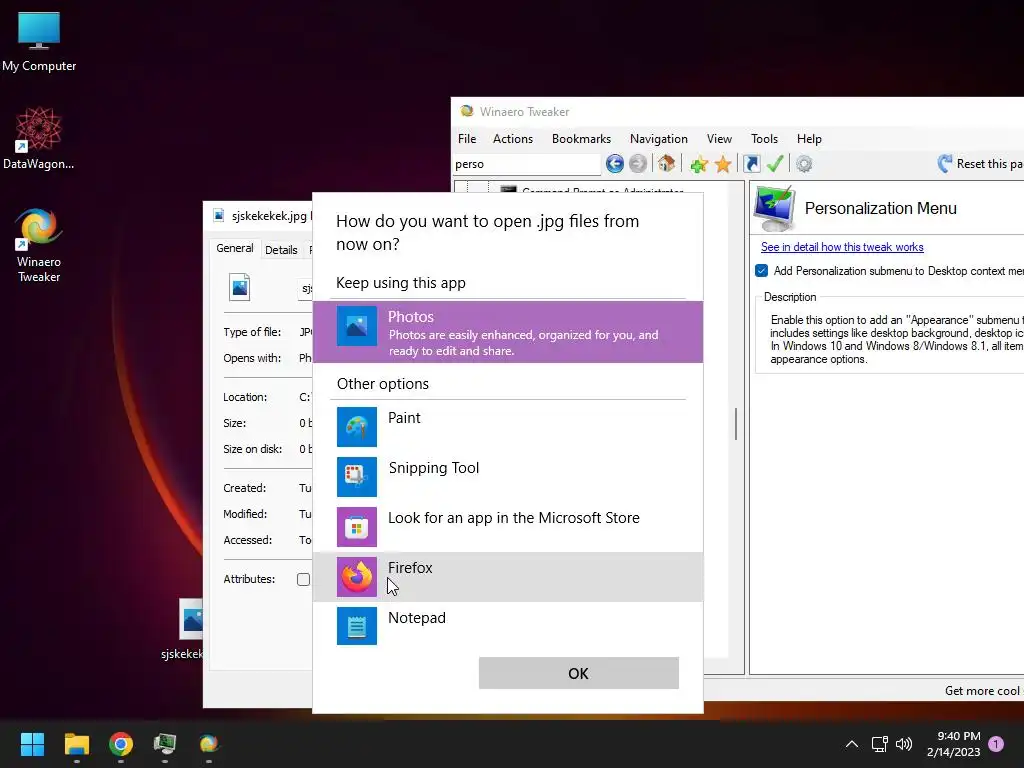Open File Explorer from taskbar
The image size is (1024, 768).
pyautogui.click(x=76, y=744)
